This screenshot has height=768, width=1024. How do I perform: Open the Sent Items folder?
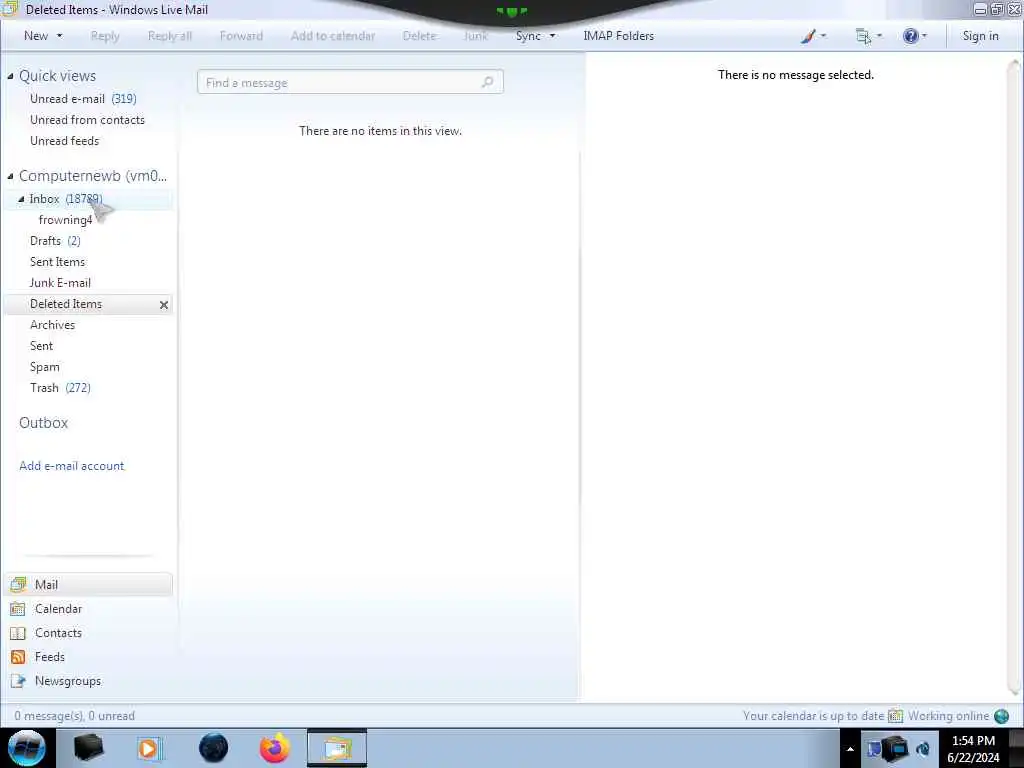[57, 262]
